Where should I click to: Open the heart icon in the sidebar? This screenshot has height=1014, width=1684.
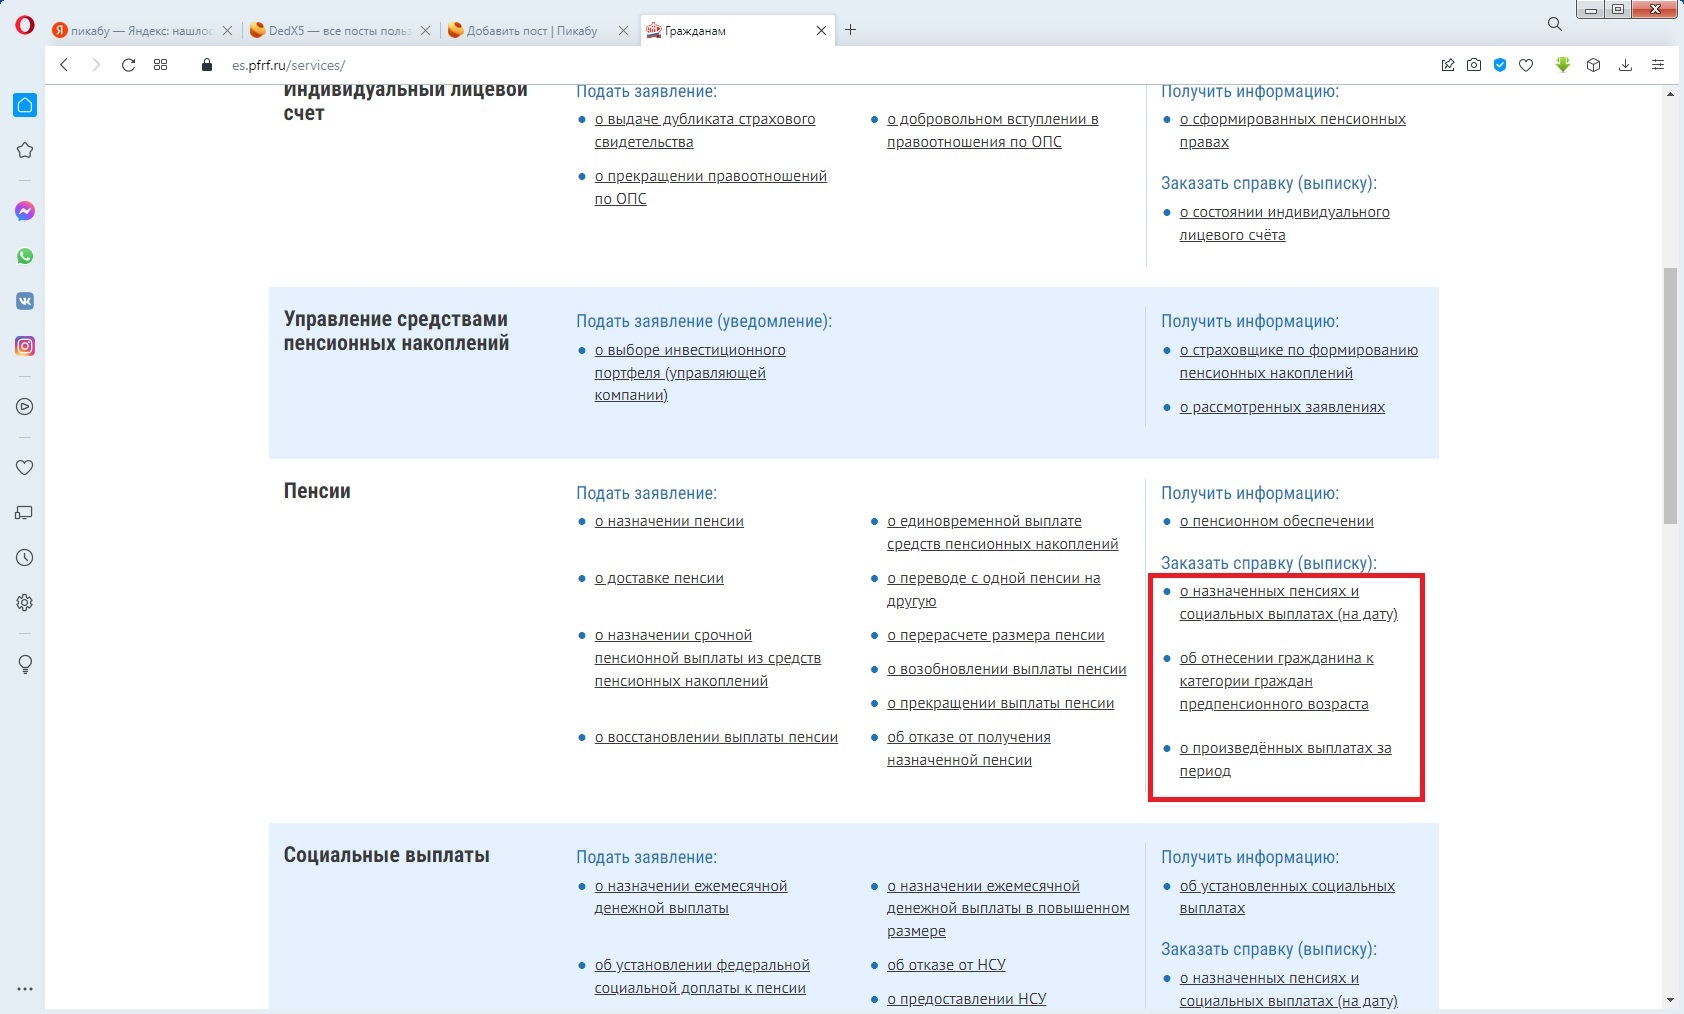click(x=25, y=467)
